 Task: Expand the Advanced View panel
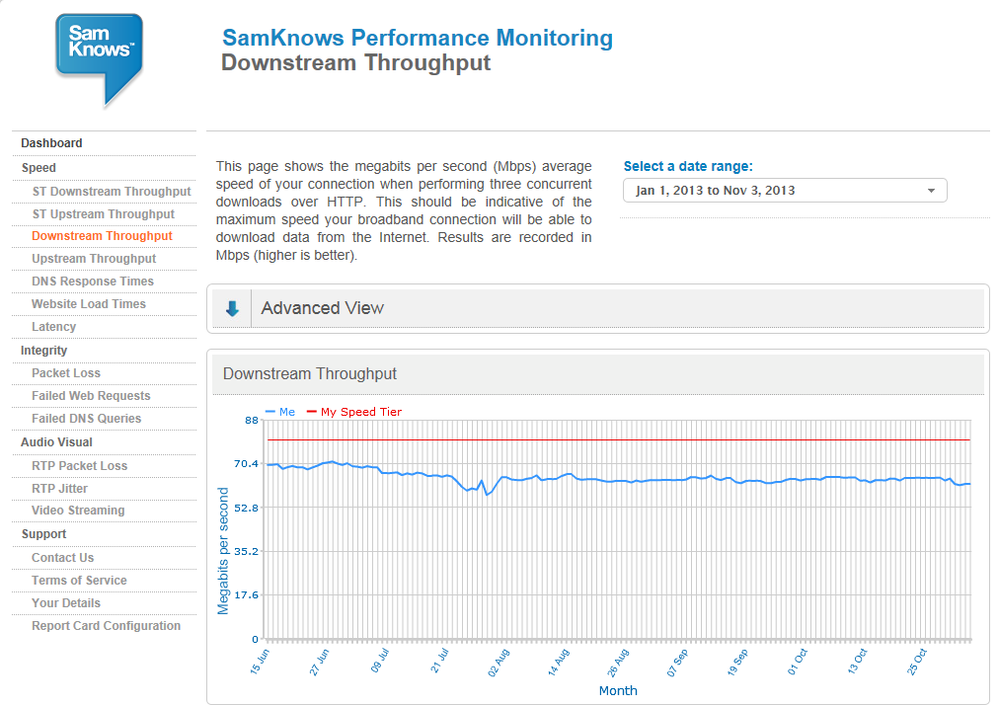598,308
